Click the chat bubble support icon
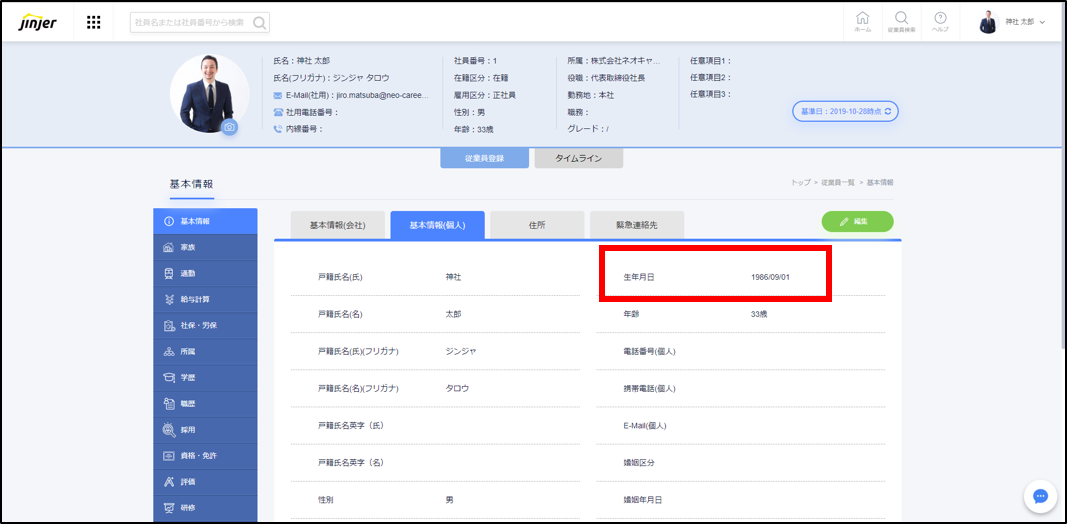Viewport: 1067px width, 524px height. pos(1039,496)
